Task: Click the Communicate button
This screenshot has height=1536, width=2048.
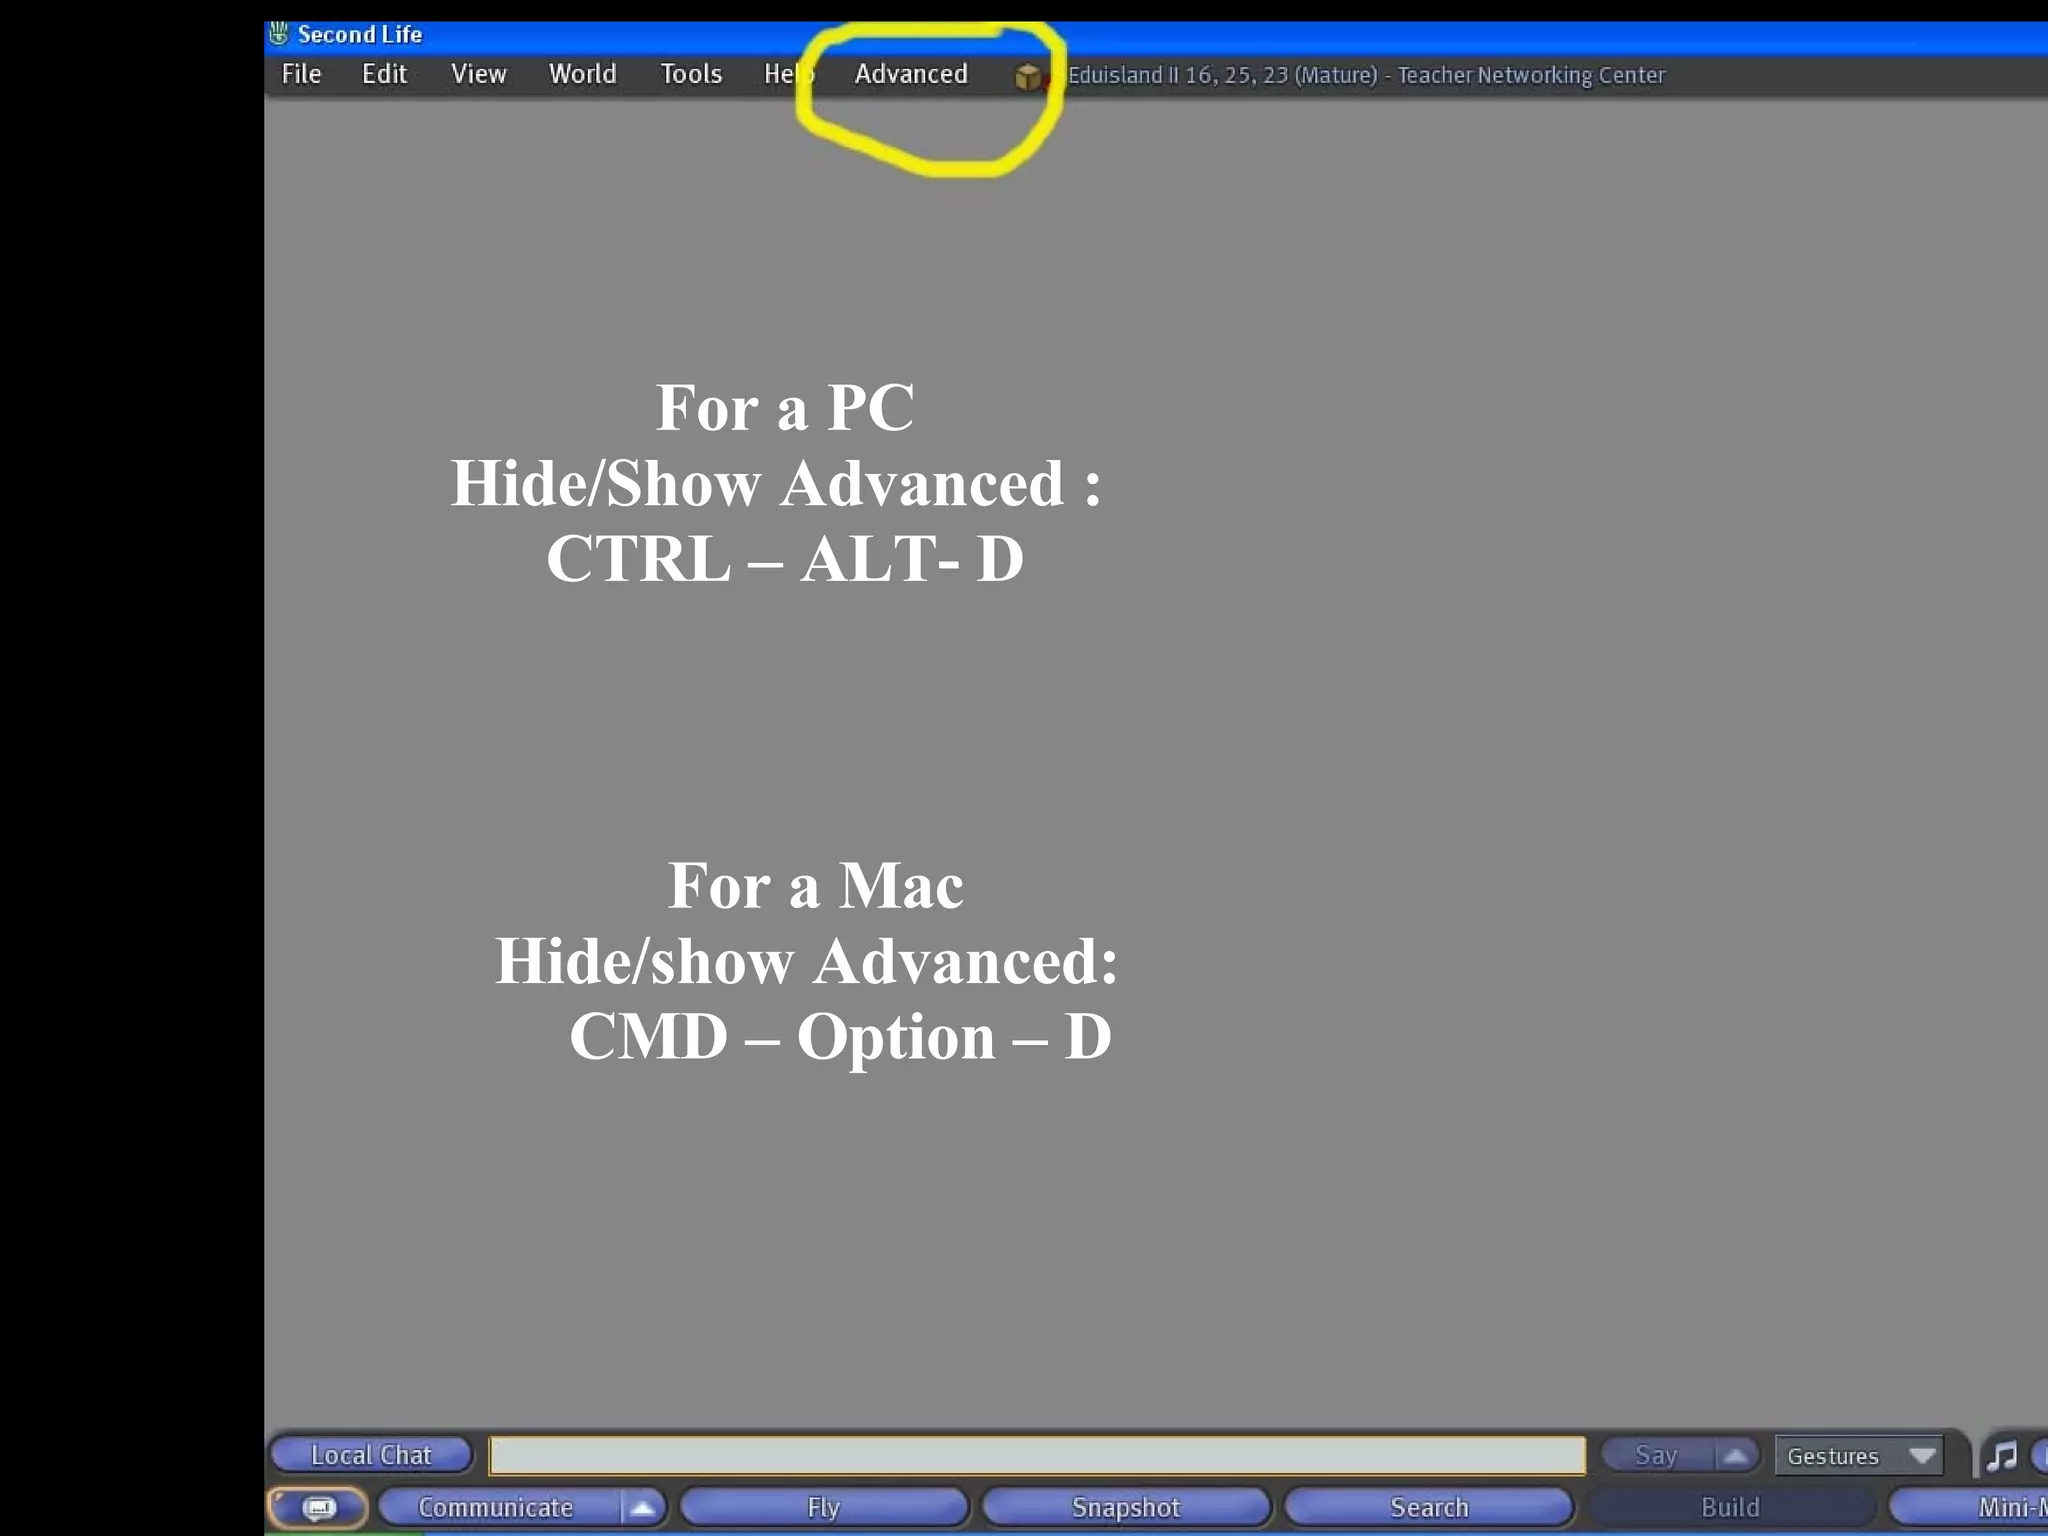Action: [x=497, y=1507]
